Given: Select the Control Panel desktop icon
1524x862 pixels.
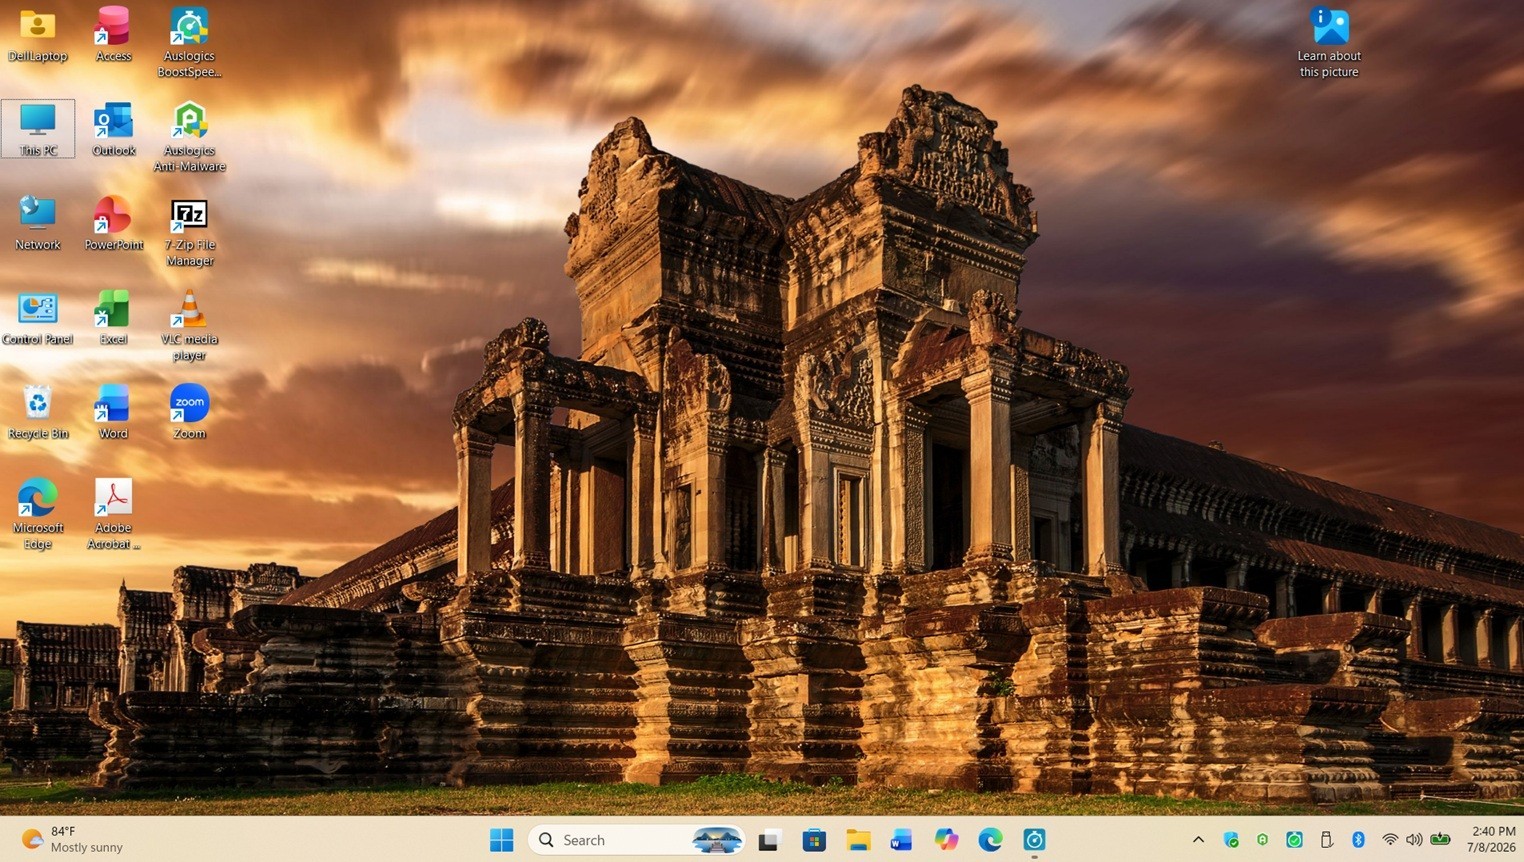Looking at the screenshot, I should tap(38, 317).
